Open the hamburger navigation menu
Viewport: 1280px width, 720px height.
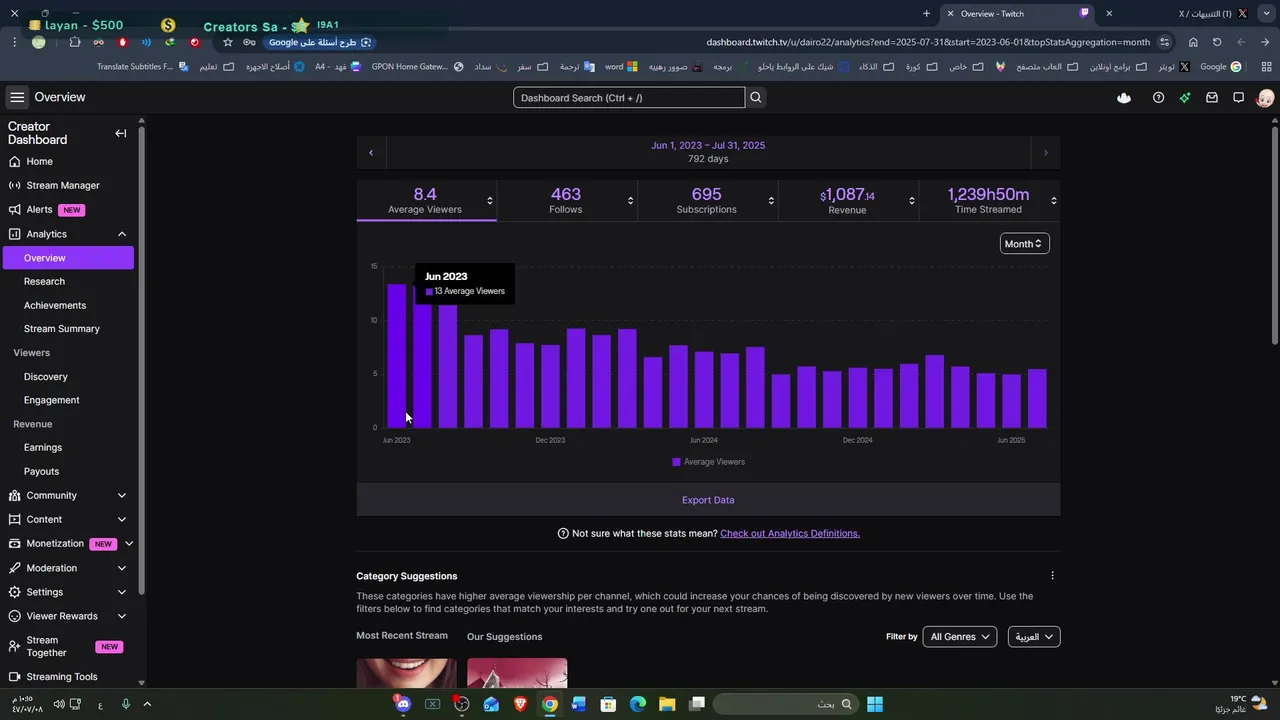coord(17,97)
